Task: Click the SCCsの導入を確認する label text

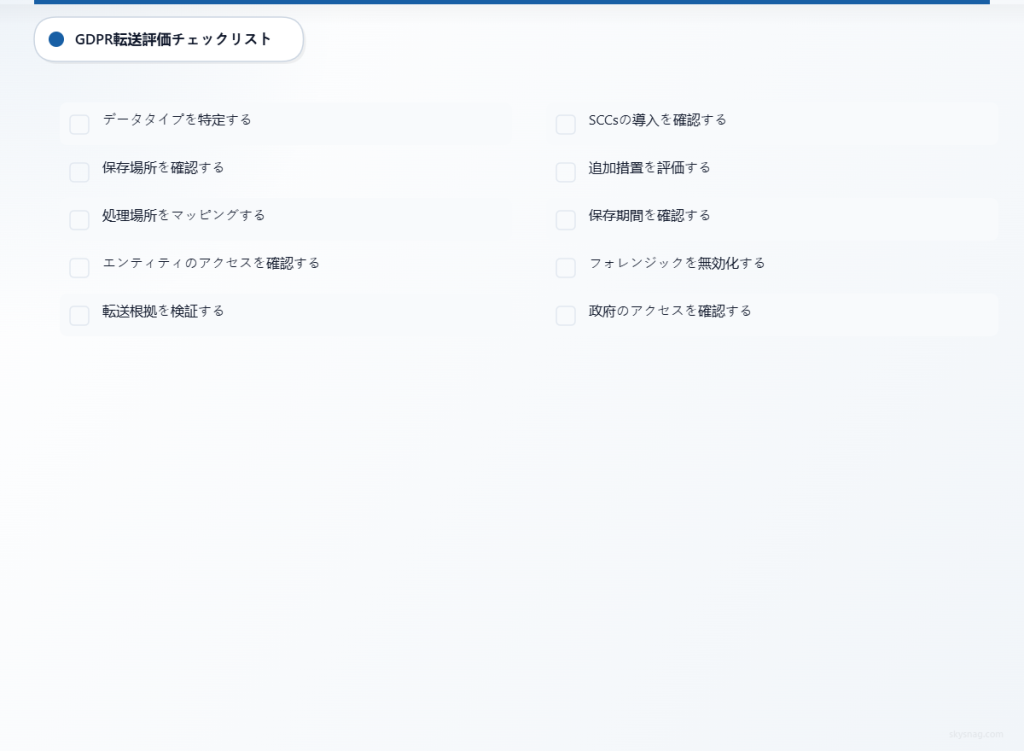Action: point(657,120)
